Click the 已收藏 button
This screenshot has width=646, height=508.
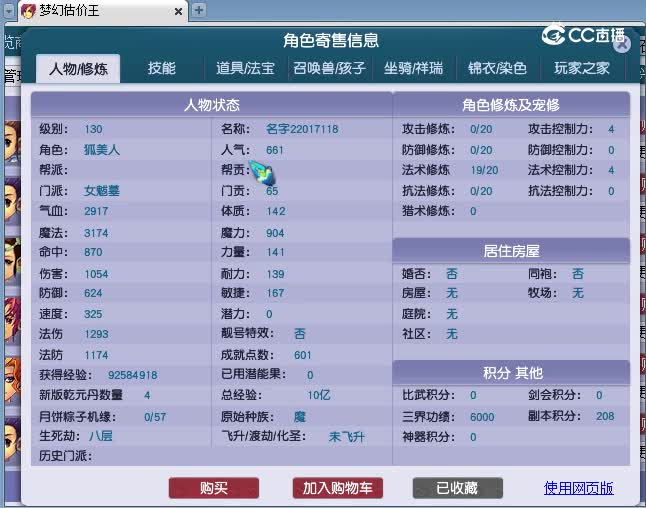[458, 488]
